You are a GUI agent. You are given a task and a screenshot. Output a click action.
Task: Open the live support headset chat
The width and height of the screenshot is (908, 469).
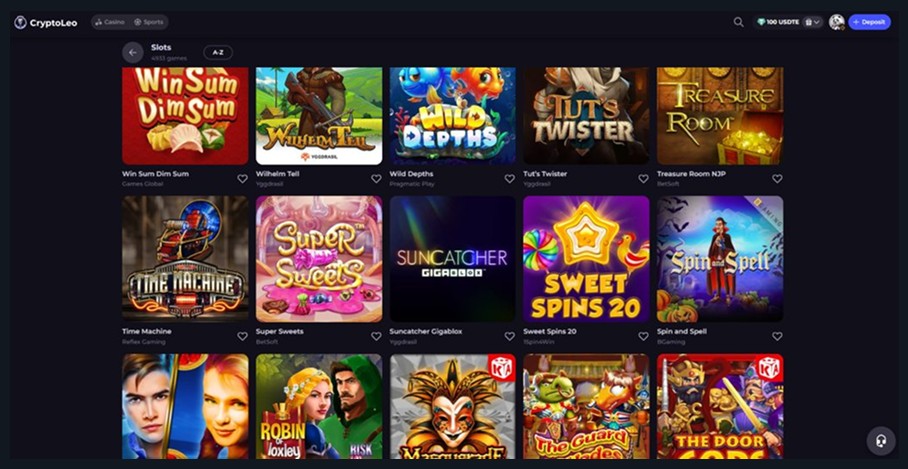click(x=881, y=441)
